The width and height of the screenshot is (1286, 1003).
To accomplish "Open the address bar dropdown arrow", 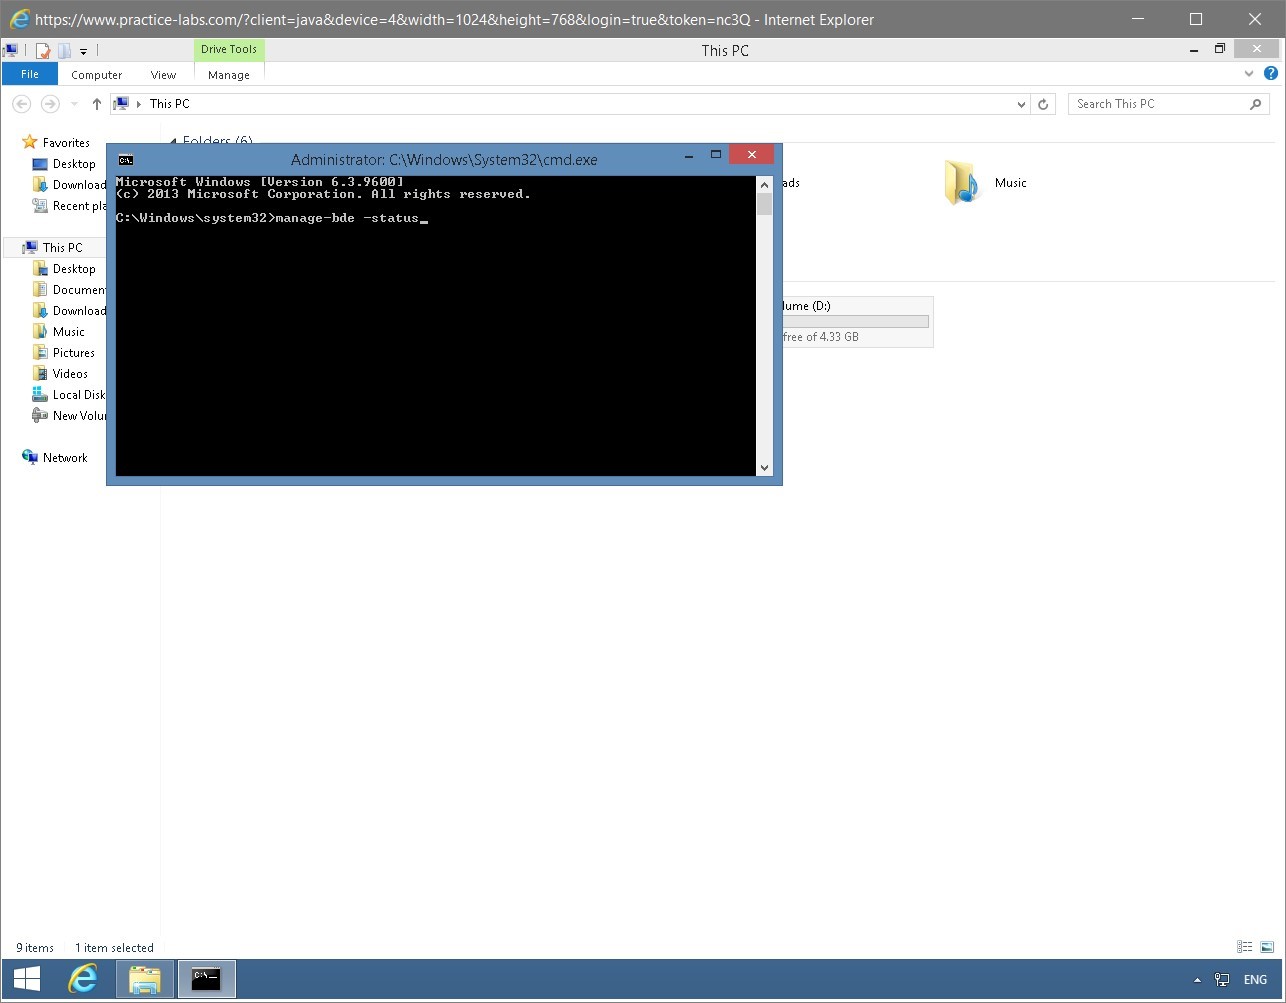I will click(x=1020, y=103).
